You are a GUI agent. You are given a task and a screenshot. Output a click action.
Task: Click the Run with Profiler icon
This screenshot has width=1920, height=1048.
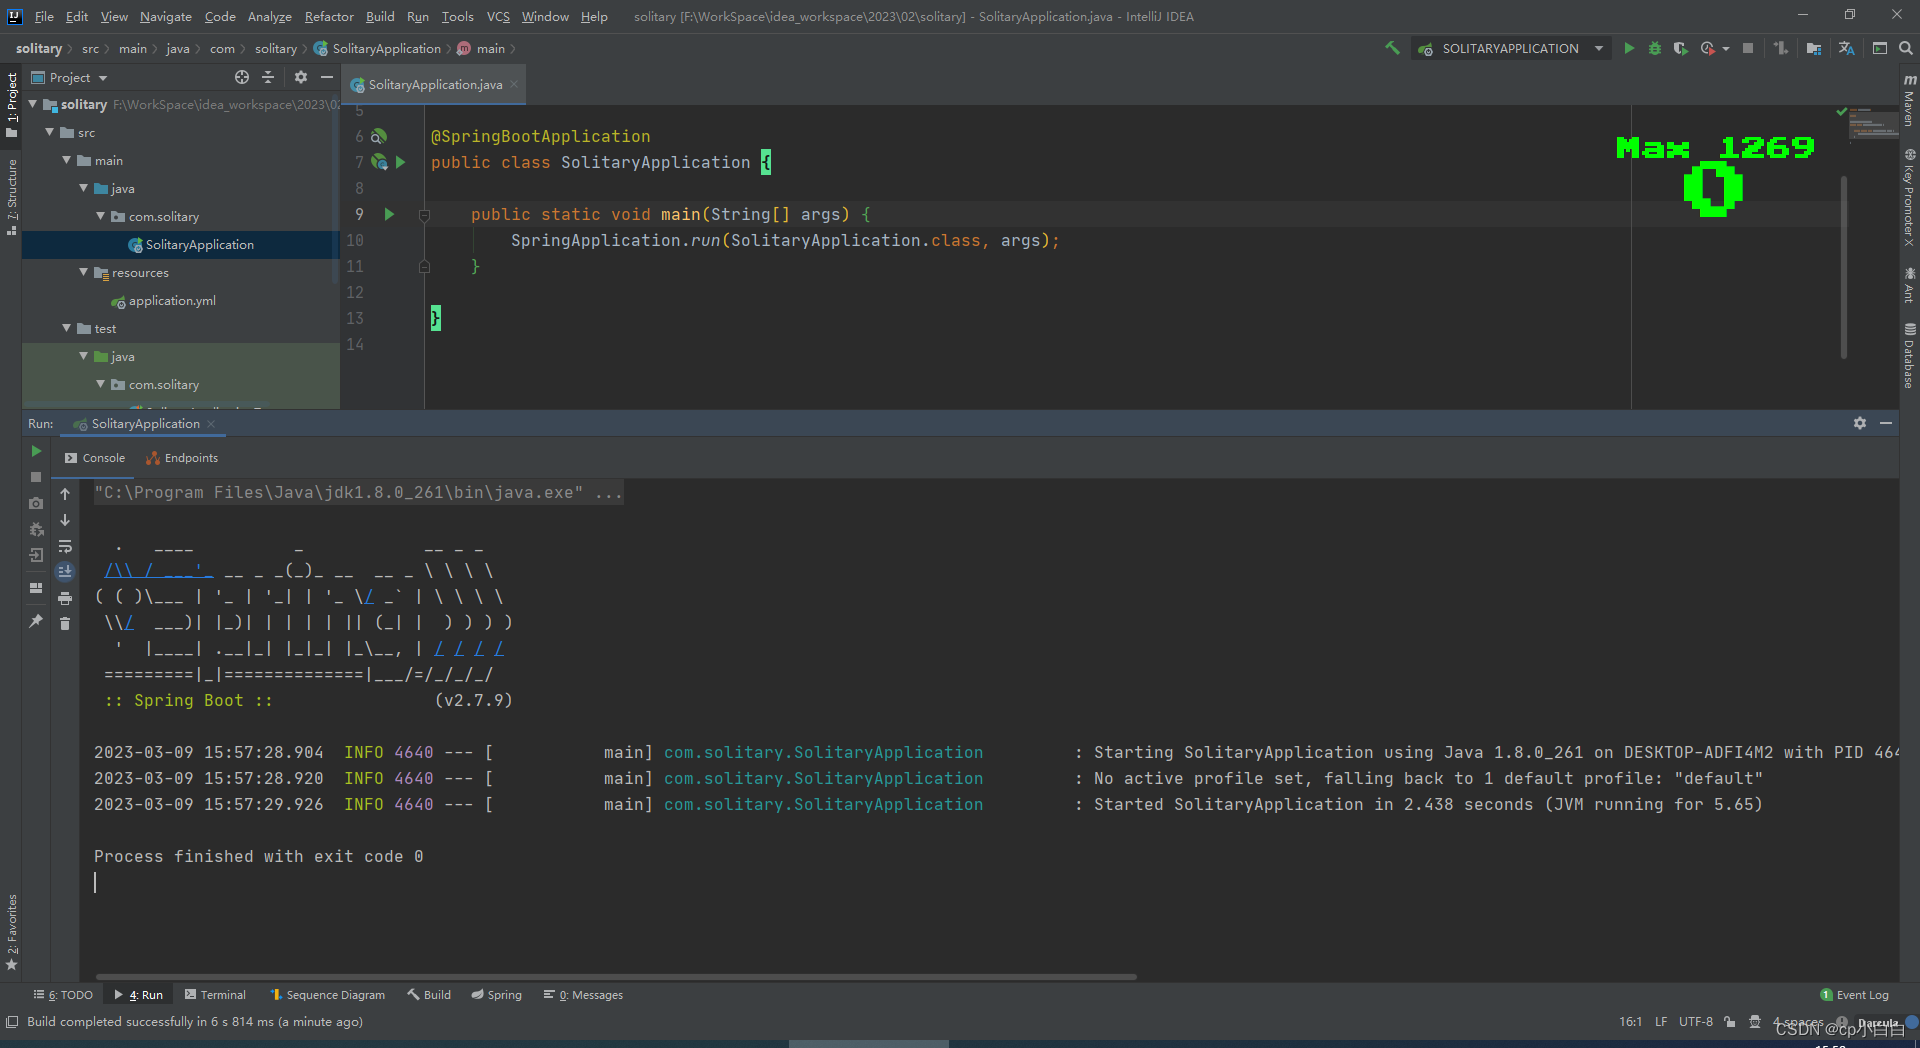[1707, 48]
